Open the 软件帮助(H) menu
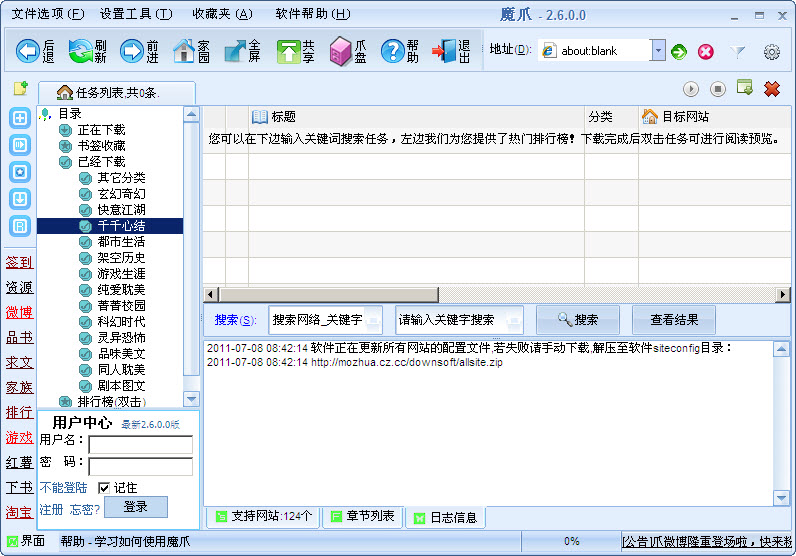This screenshot has width=796, height=556. [x=313, y=14]
